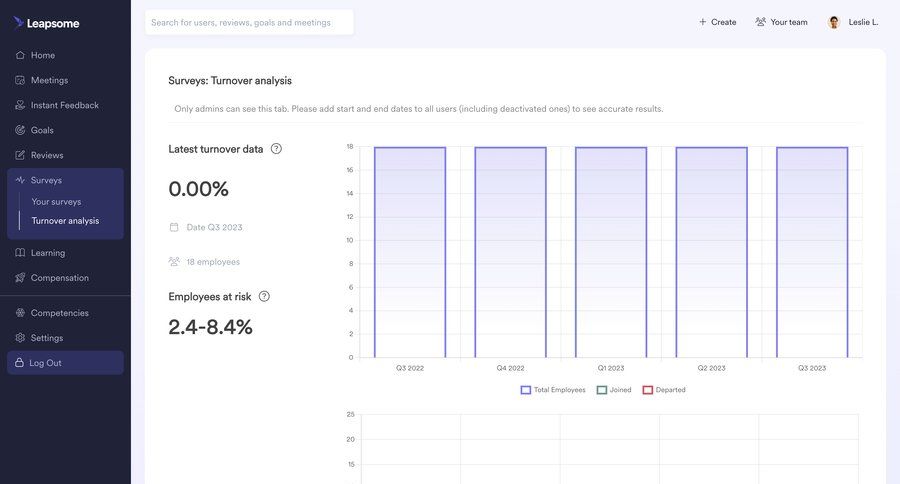Click the Latest turnover data label
900x484 pixels.
pyautogui.click(x=216, y=149)
